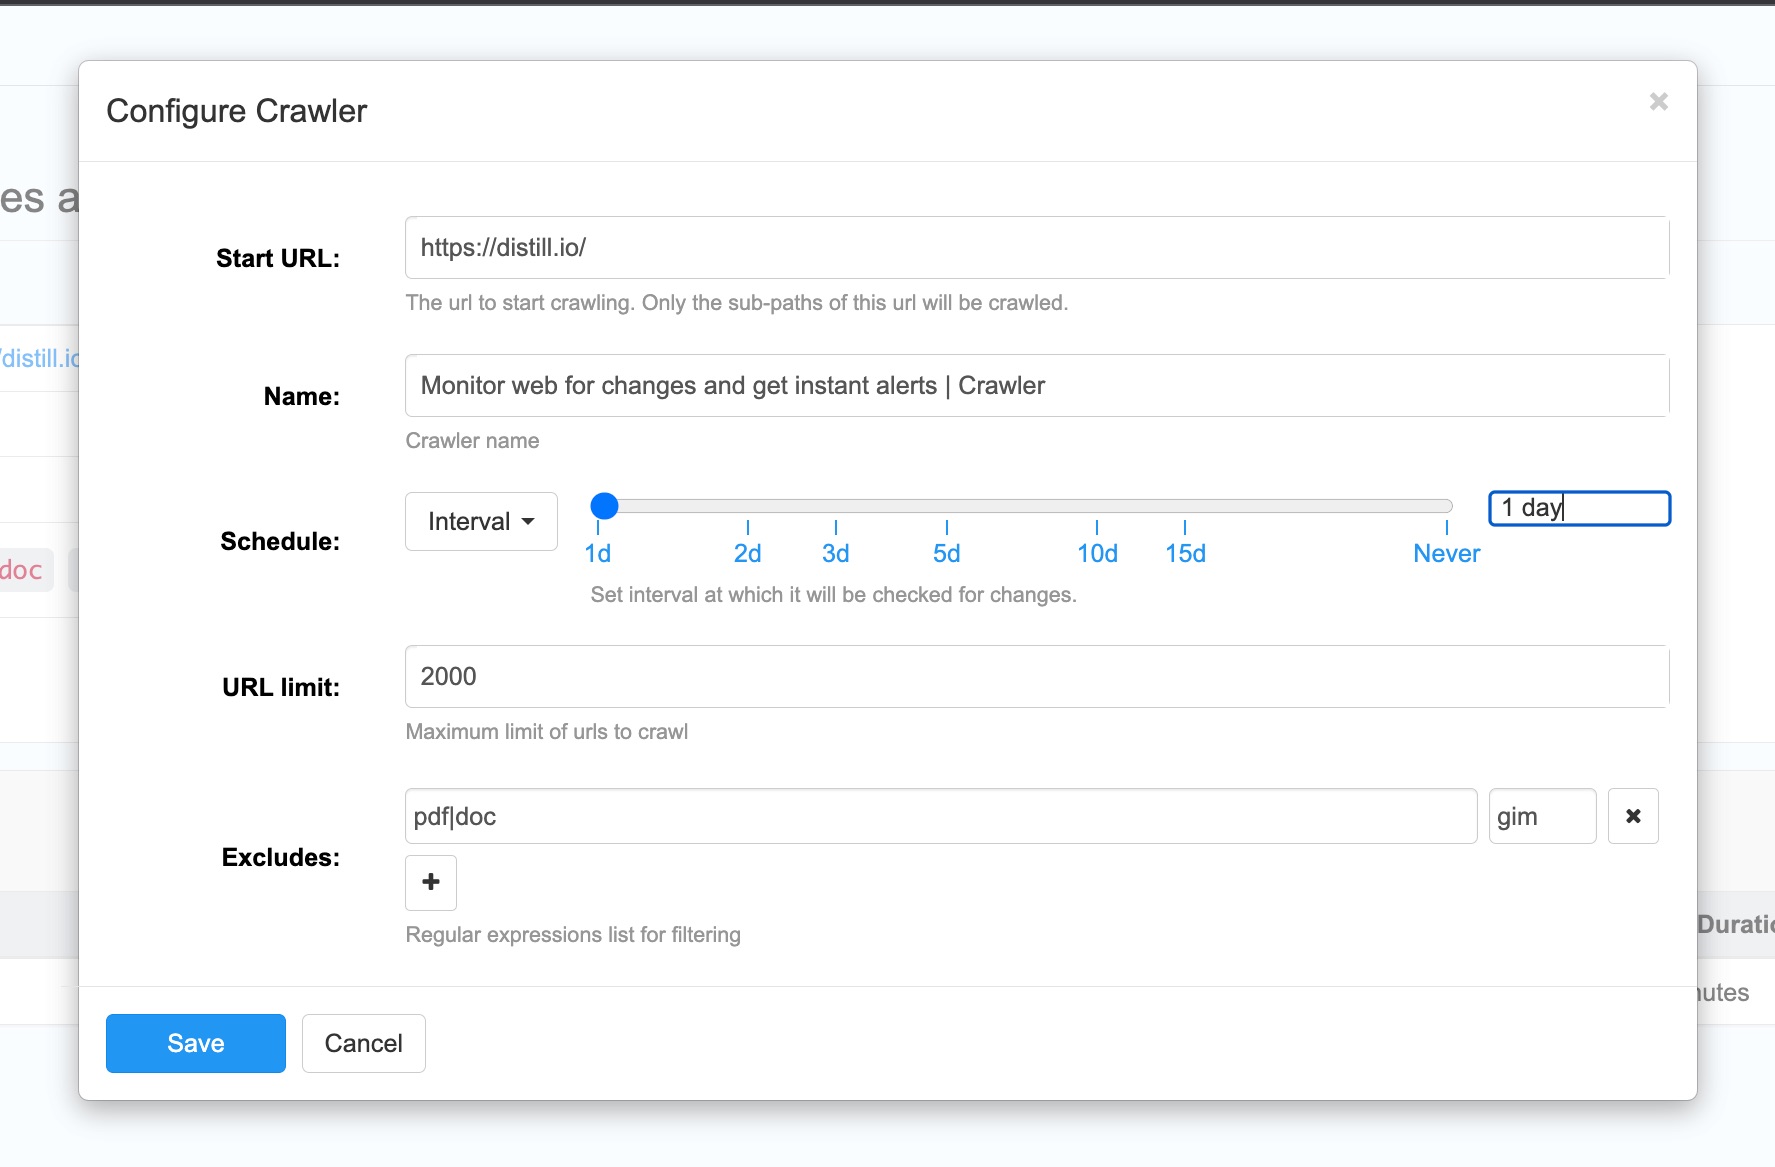This screenshot has width=1775, height=1167.
Task: Close the Configure Crawler dialog with X
Action: pyautogui.click(x=1658, y=102)
